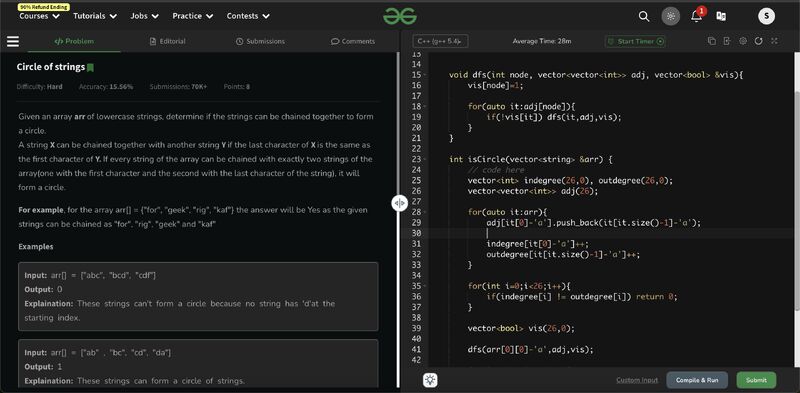Switch to the Problem tab

74,41
